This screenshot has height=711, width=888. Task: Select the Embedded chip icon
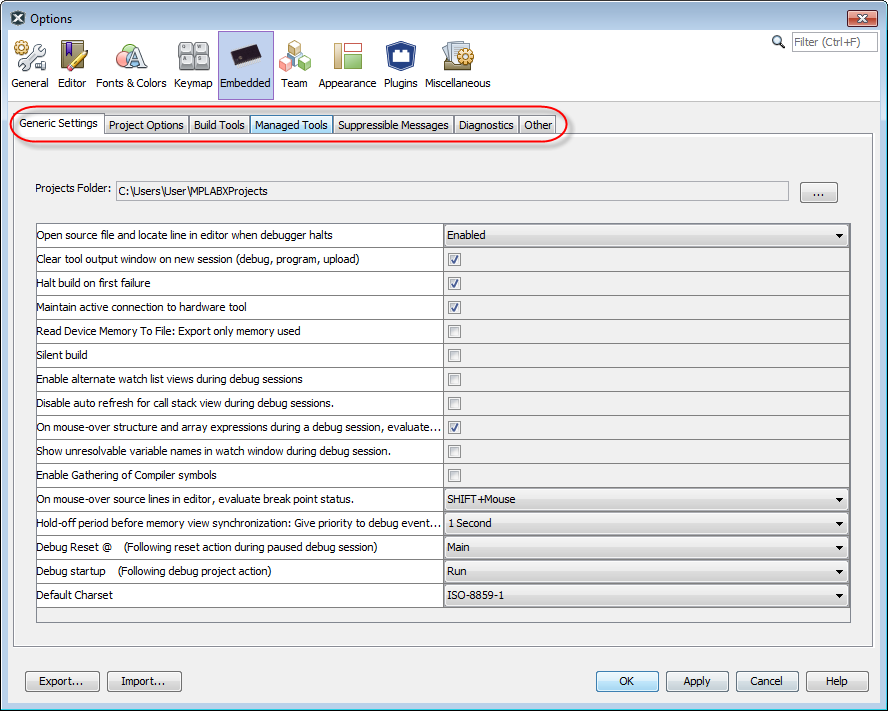(245, 65)
